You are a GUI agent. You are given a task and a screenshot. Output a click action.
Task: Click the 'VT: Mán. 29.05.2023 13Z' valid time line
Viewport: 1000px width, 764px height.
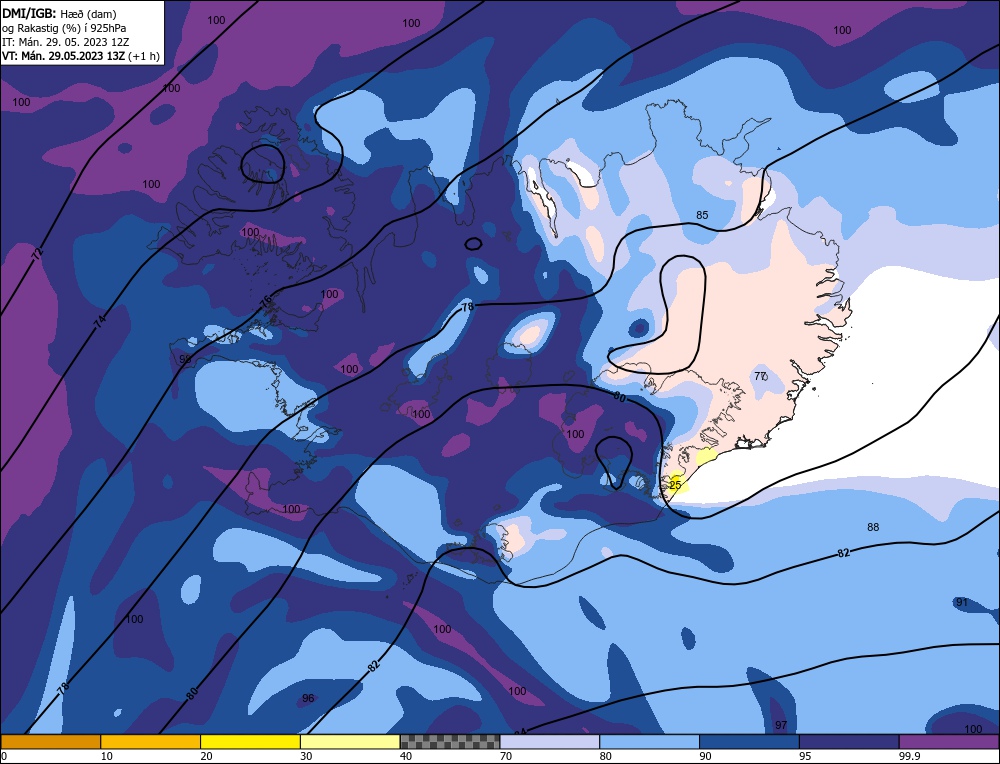tap(80, 56)
